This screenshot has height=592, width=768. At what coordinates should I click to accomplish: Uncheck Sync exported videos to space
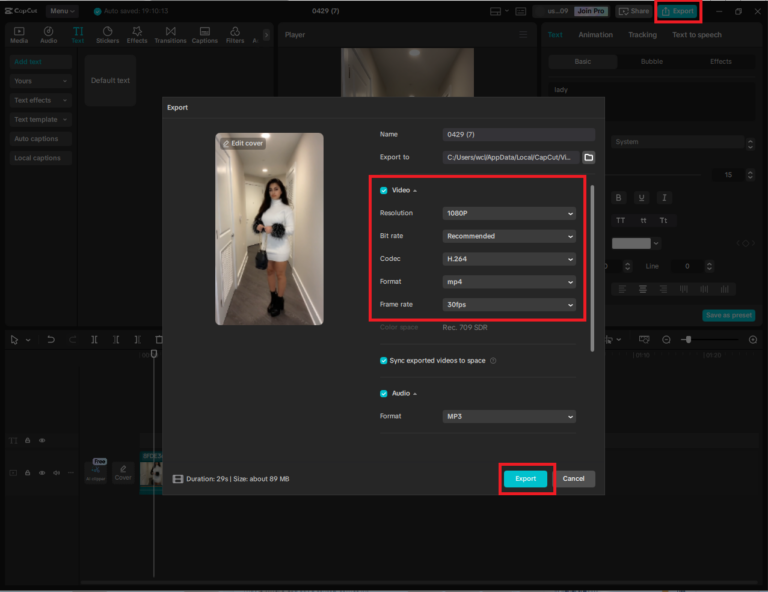tap(384, 361)
